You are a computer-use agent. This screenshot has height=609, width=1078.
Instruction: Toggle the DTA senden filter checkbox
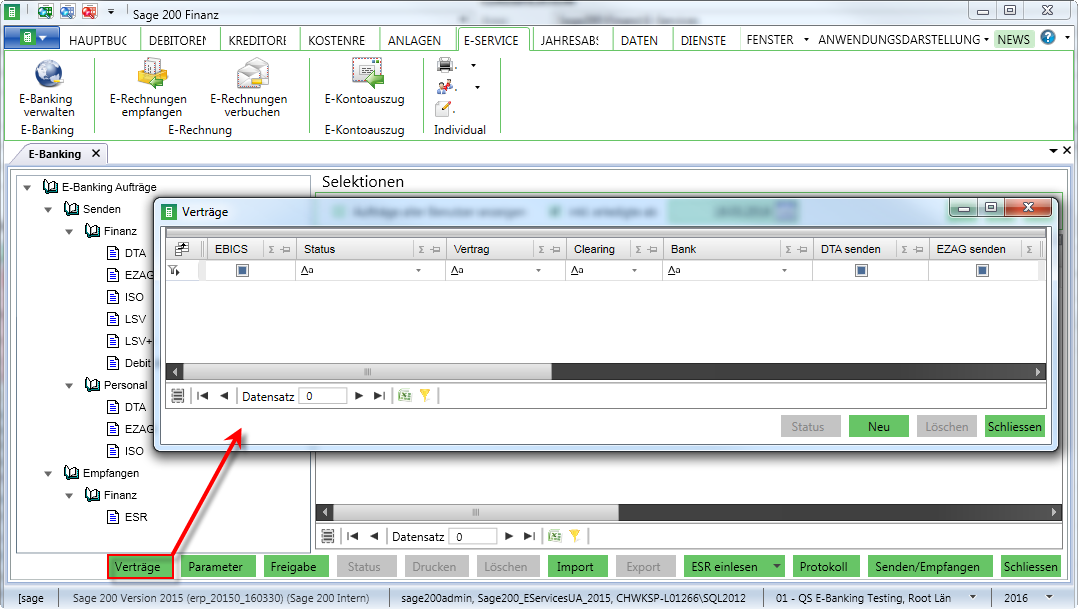tap(861, 271)
